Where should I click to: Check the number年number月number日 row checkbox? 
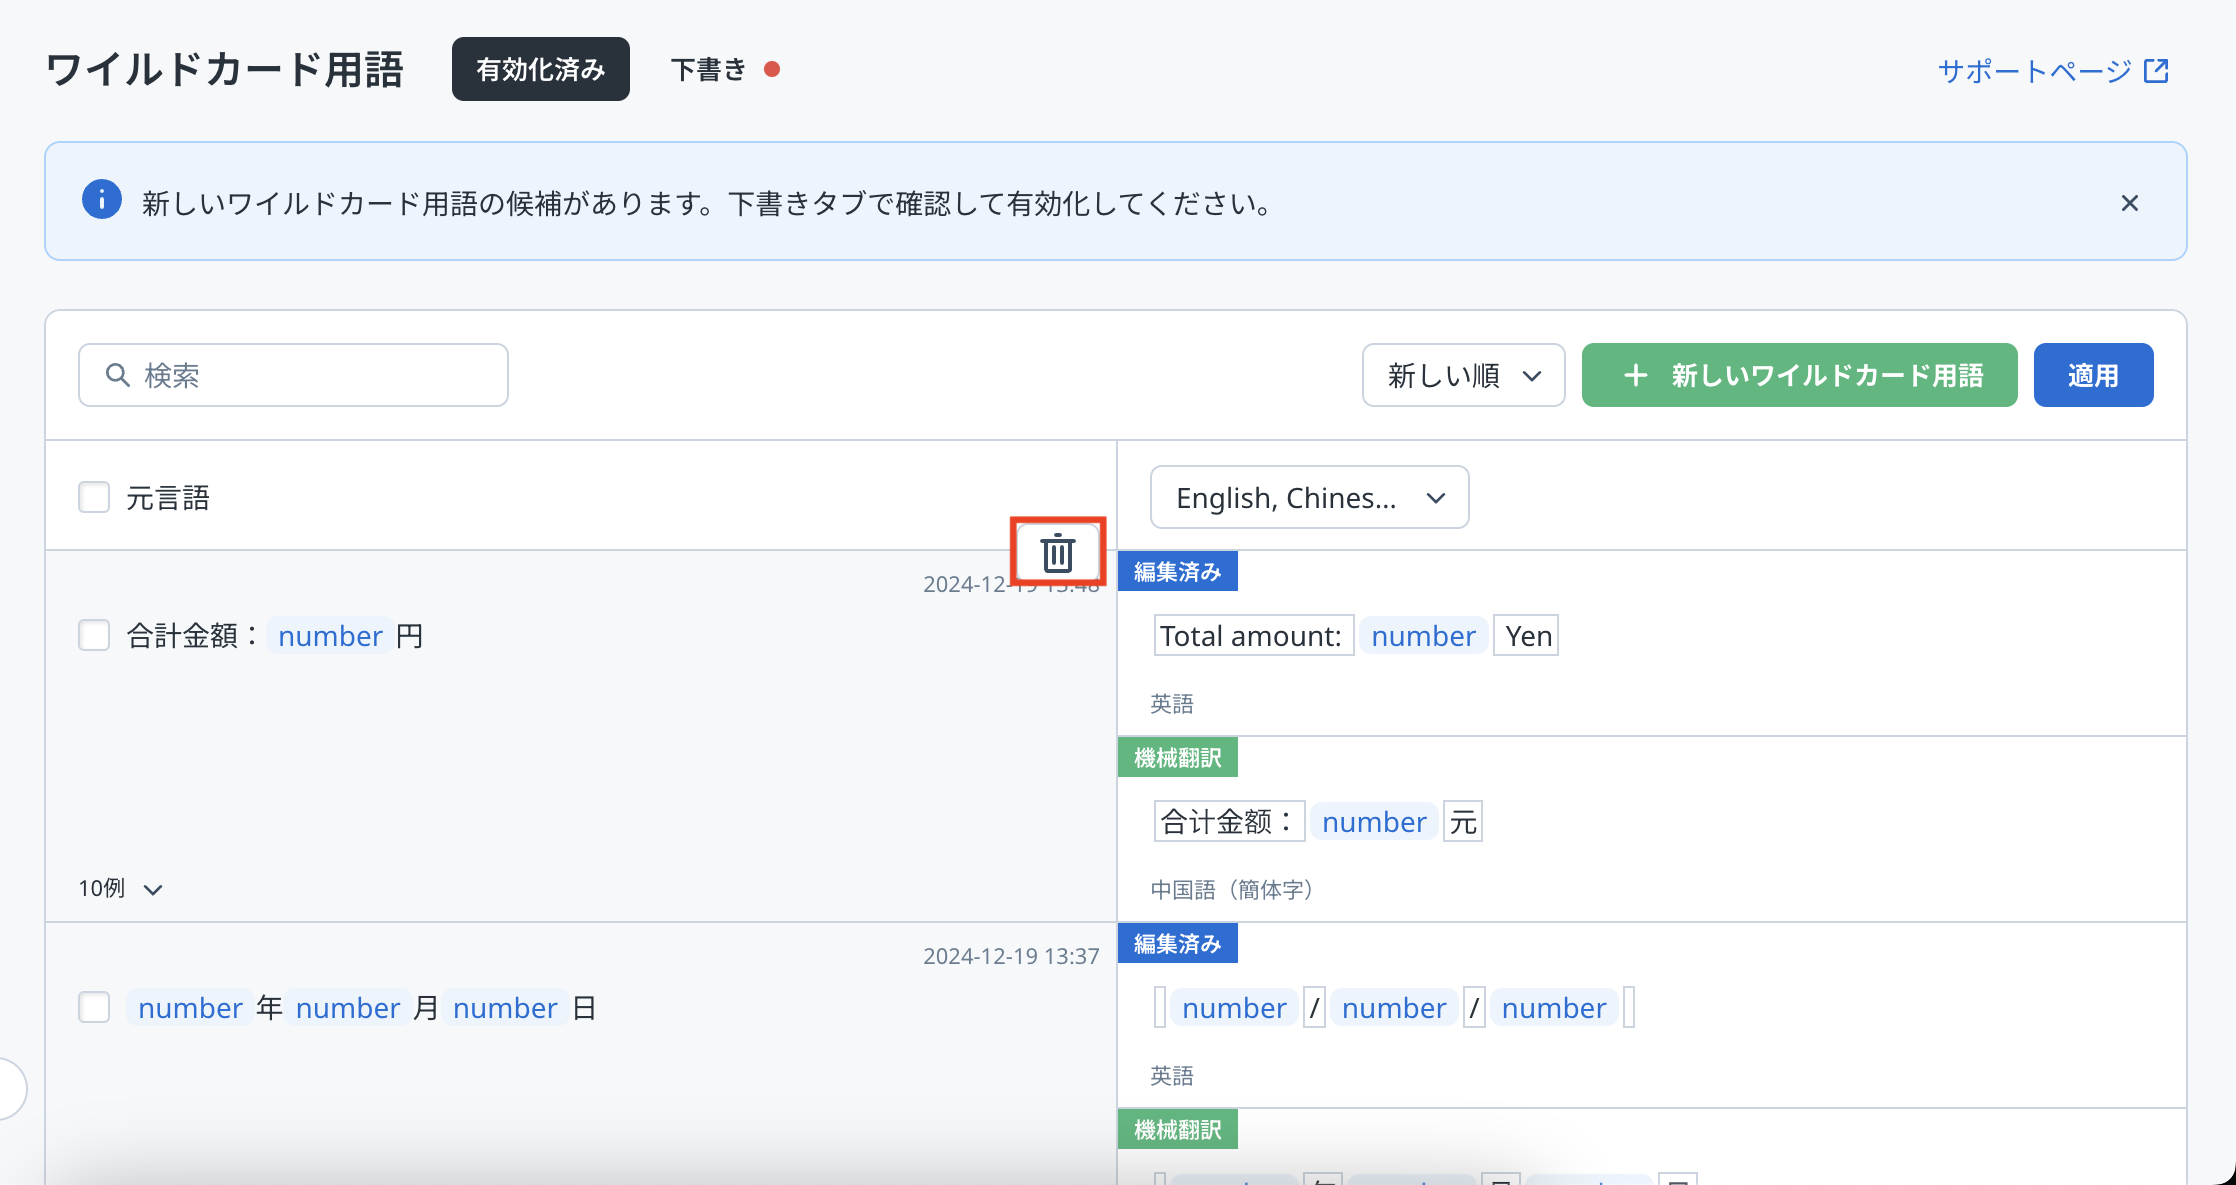[x=94, y=1007]
